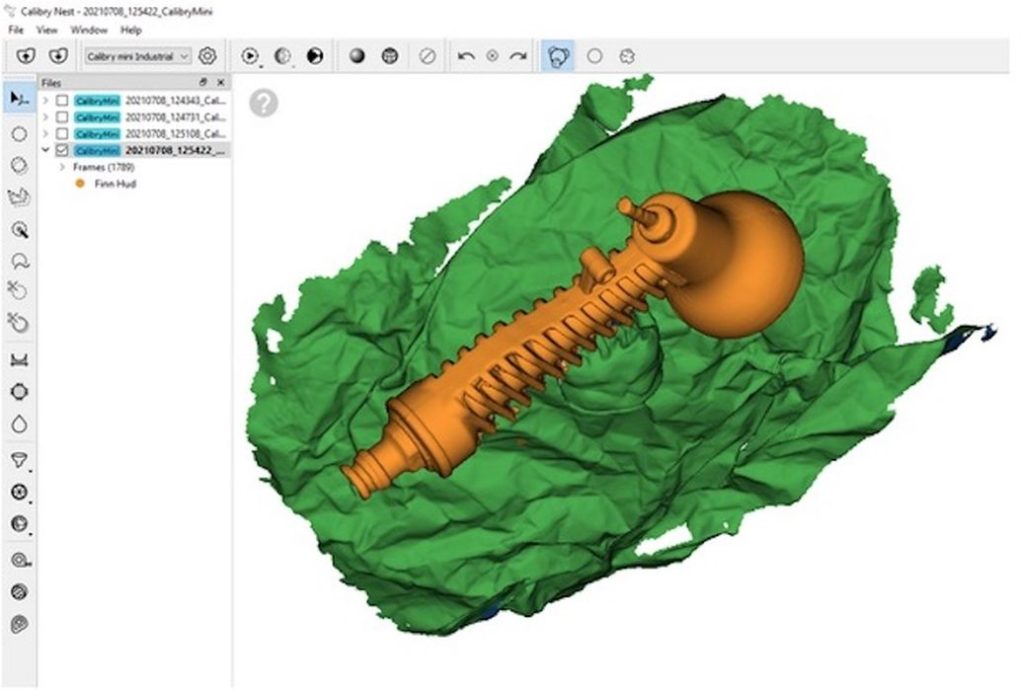Click the water drop tool in sidebar
The width and height of the screenshot is (1024, 691).
(18, 424)
